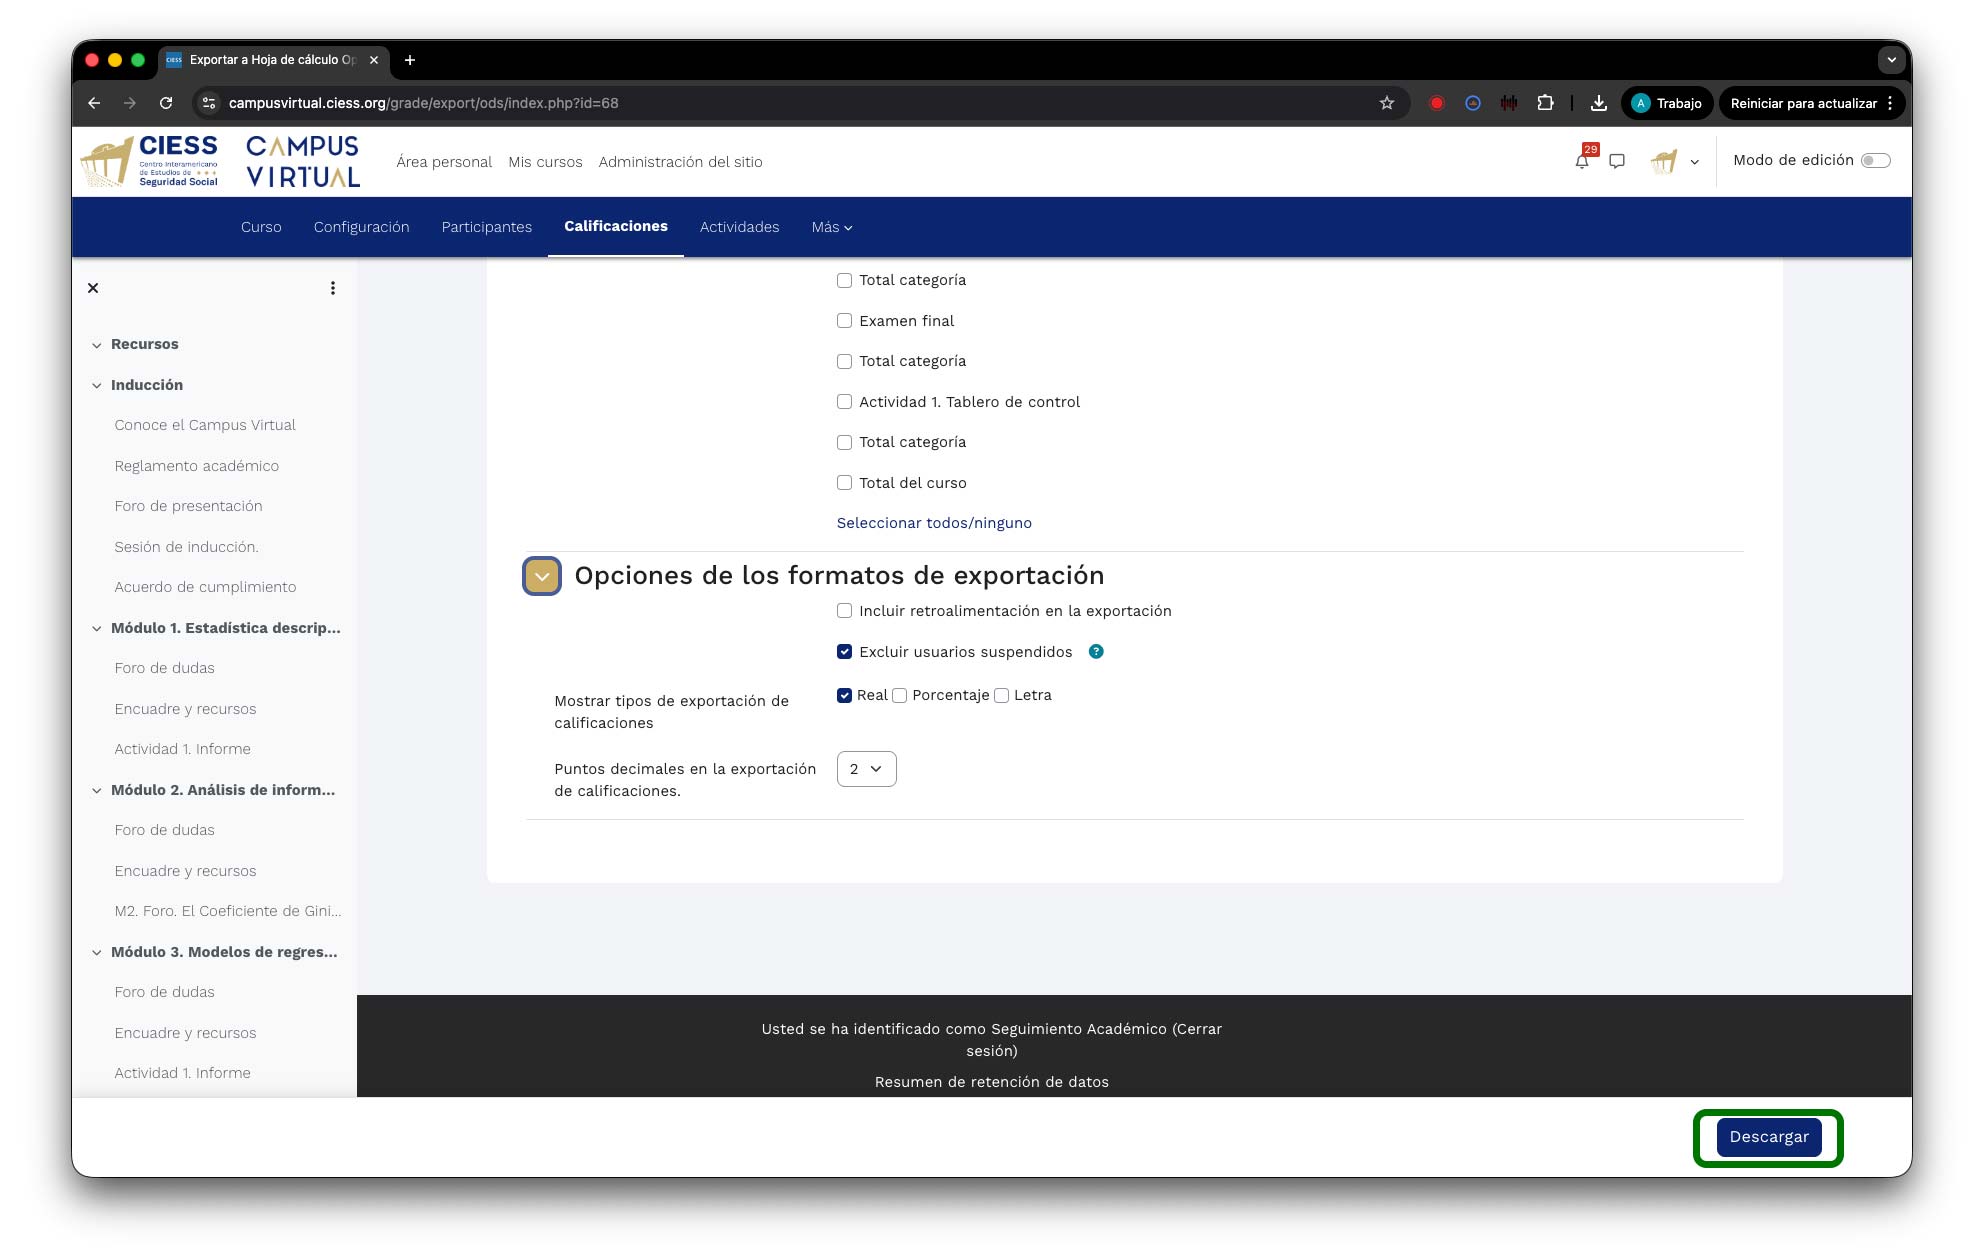Enable the Porcentaje export type checkbox

click(900, 696)
